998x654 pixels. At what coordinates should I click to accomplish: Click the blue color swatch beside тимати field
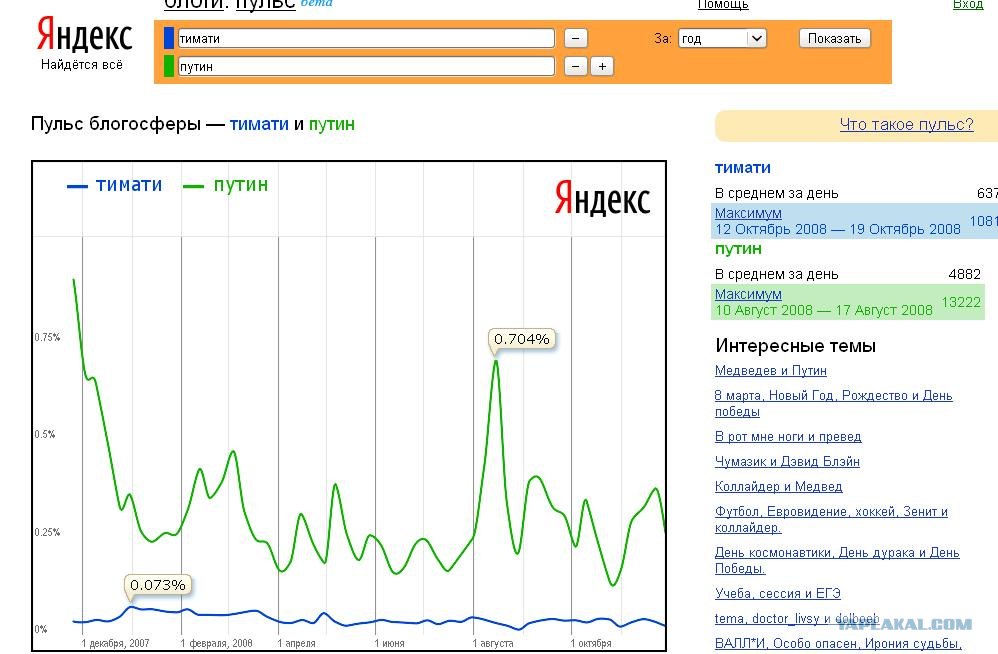pos(169,38)
